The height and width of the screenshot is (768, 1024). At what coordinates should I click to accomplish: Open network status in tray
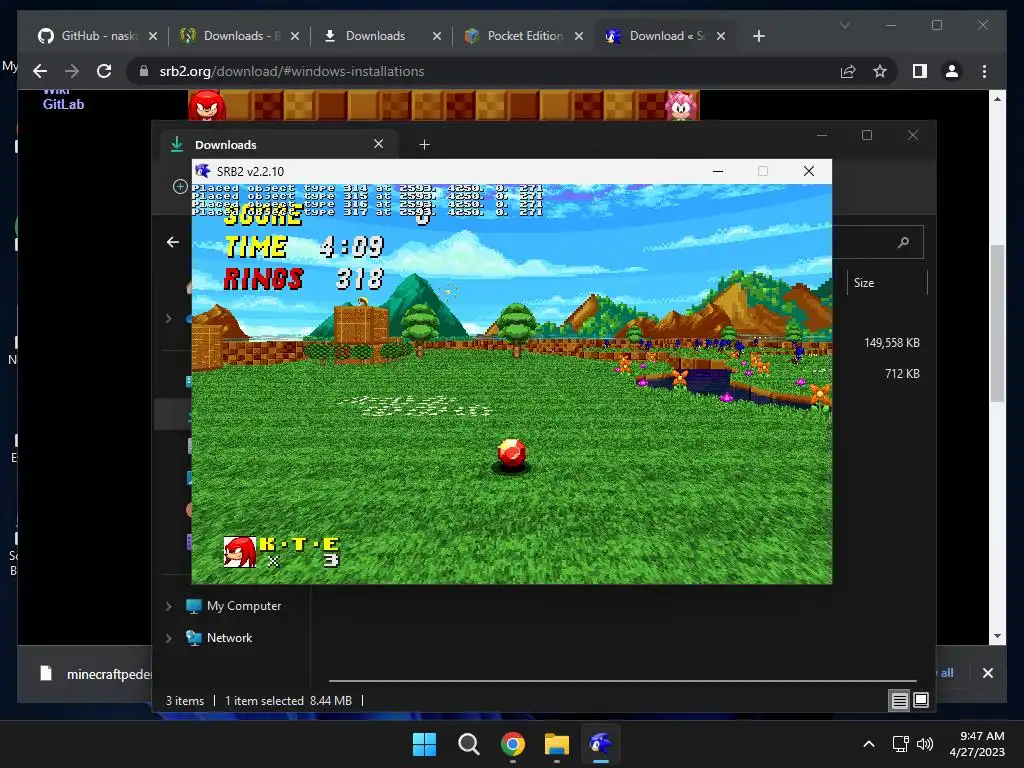(x=901, y=744)
